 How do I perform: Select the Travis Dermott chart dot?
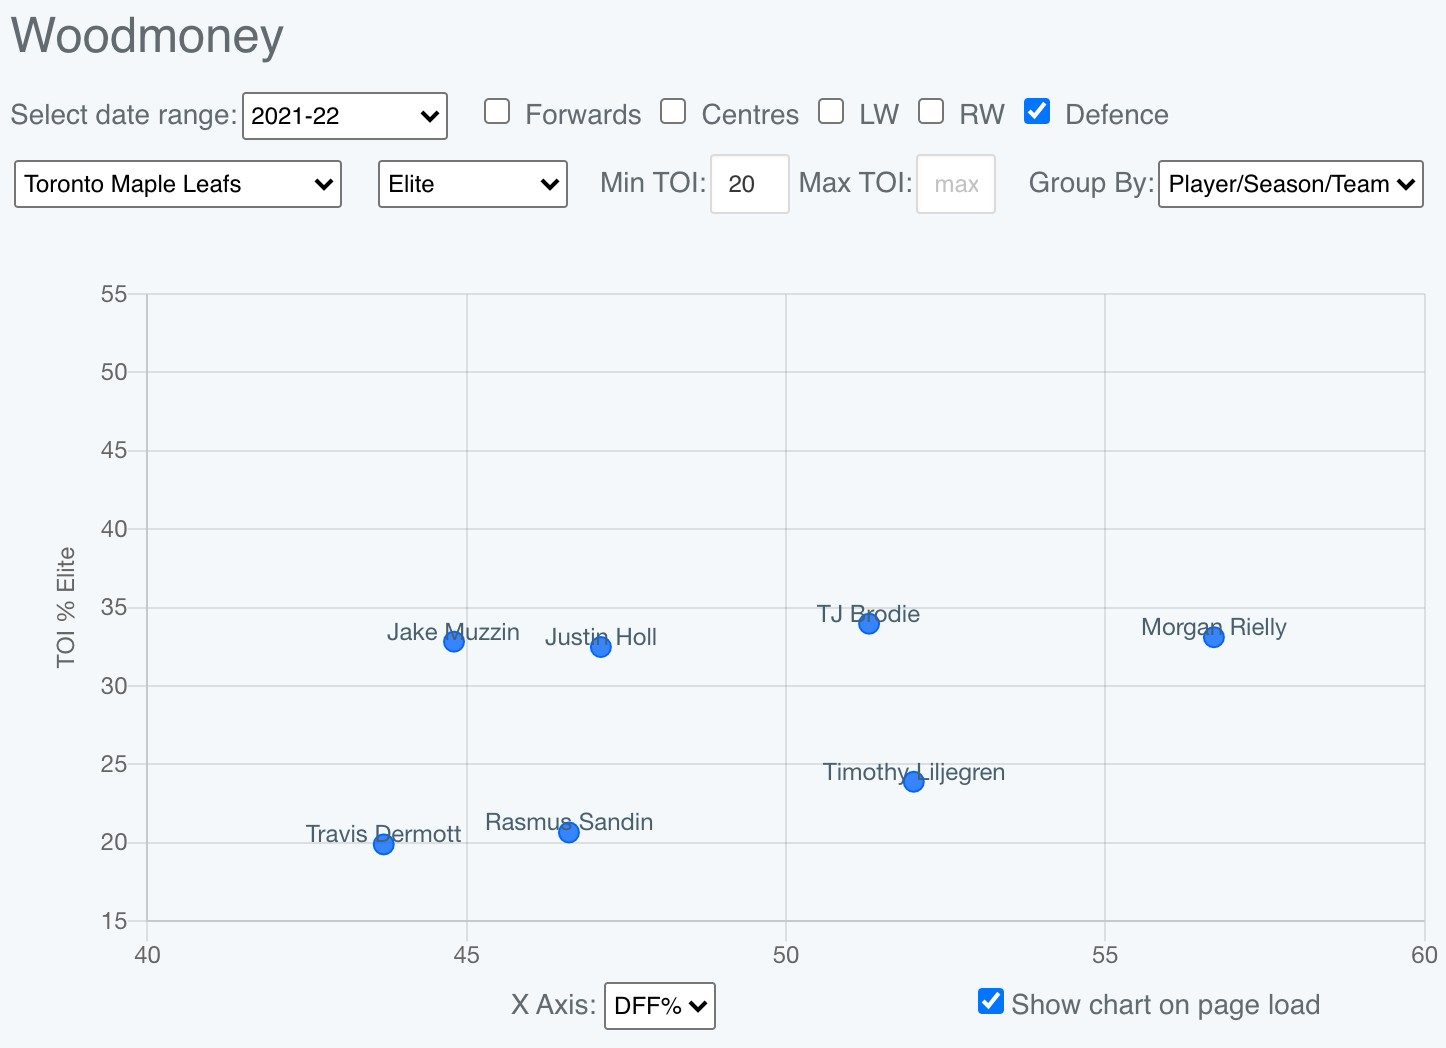tap(383, 844)
